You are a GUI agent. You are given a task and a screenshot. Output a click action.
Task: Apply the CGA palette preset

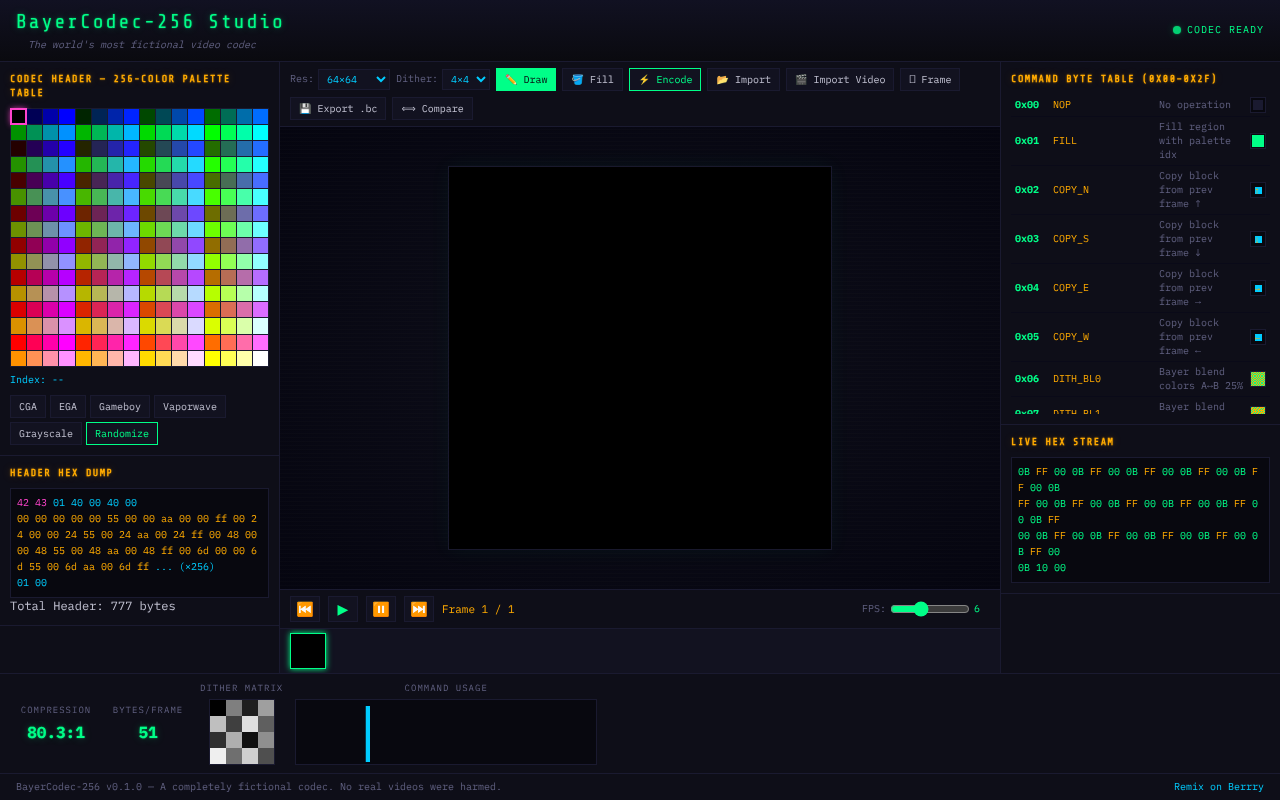[x=28, y=407]
